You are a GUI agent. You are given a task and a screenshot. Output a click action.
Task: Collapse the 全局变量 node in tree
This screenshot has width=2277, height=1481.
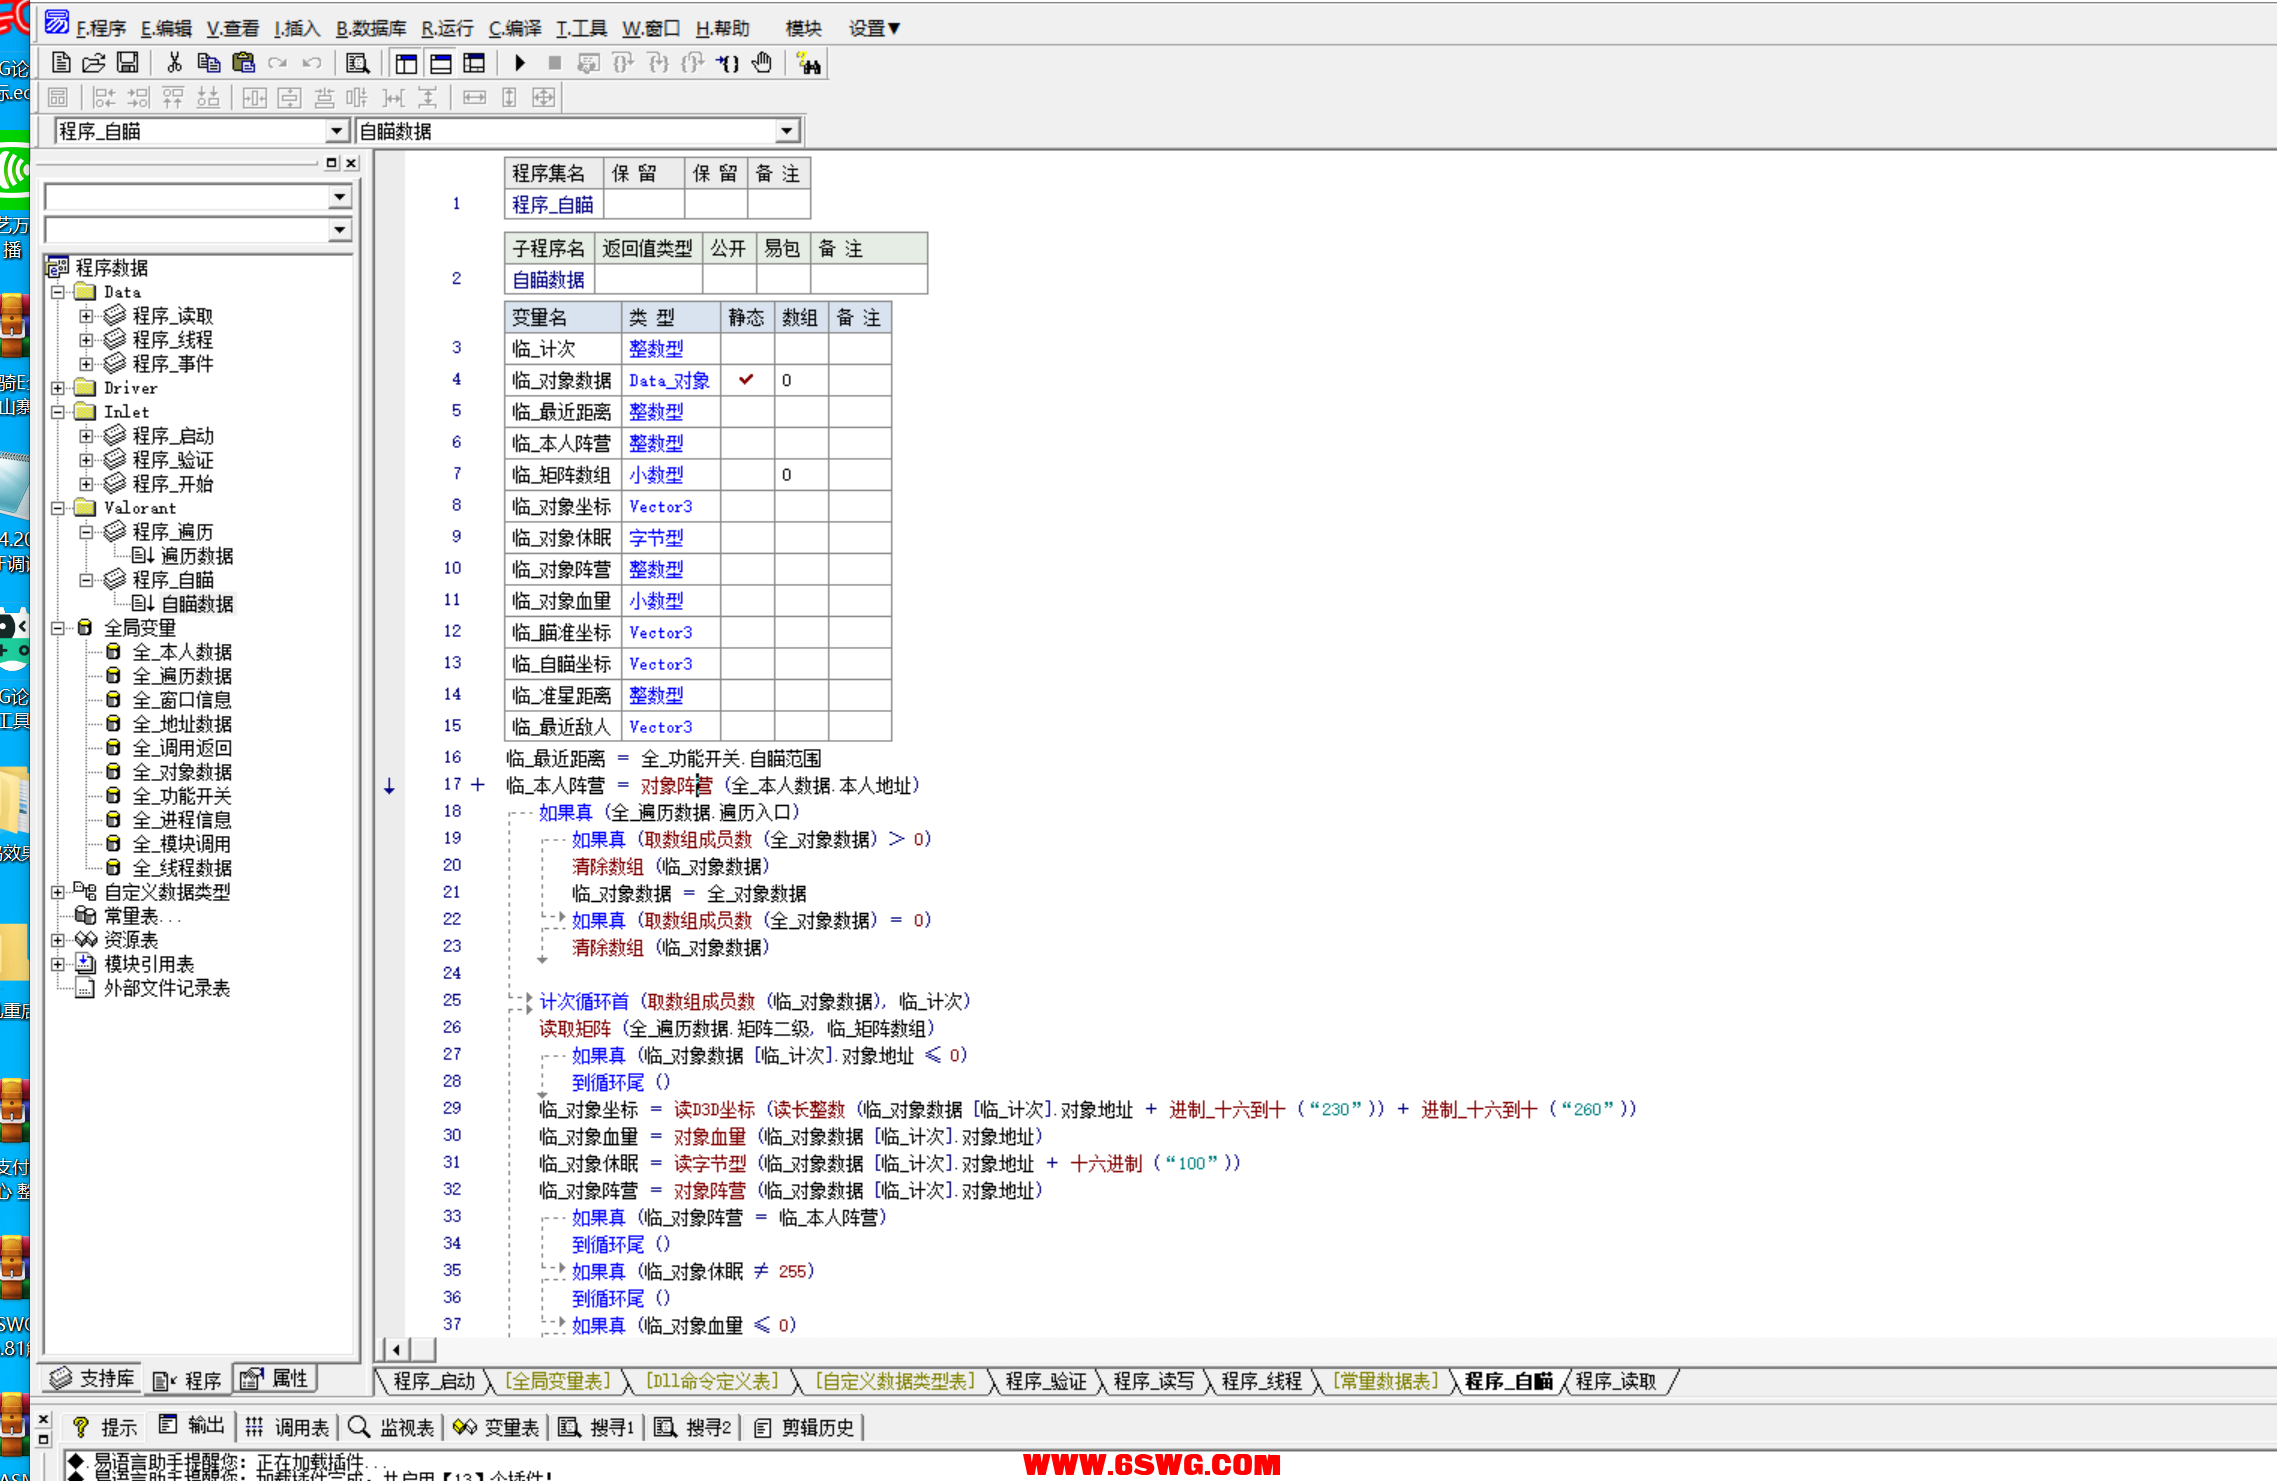tap(58, 628)
